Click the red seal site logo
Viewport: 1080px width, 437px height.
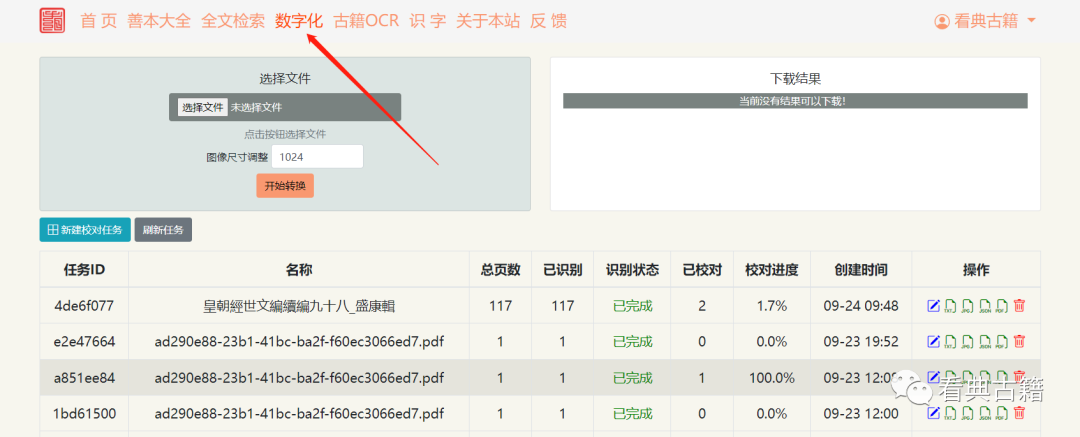point(52,20)
